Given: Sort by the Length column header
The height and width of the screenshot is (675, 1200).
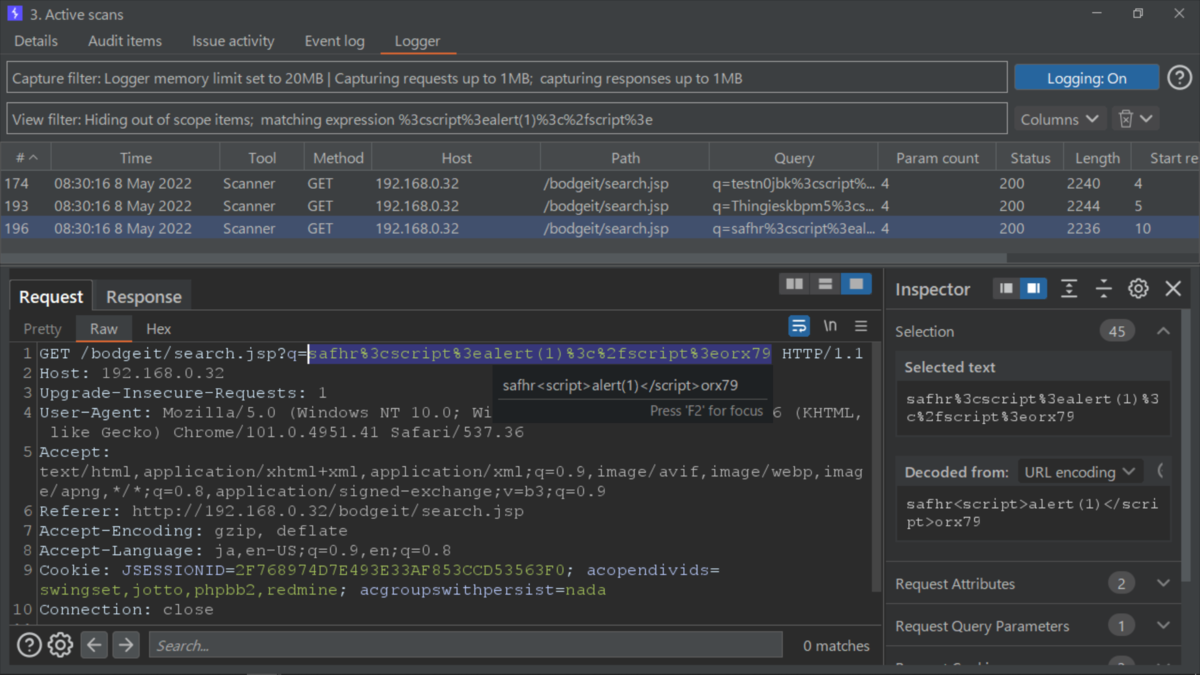Looking at the screenshot, I should [1097, 157].
